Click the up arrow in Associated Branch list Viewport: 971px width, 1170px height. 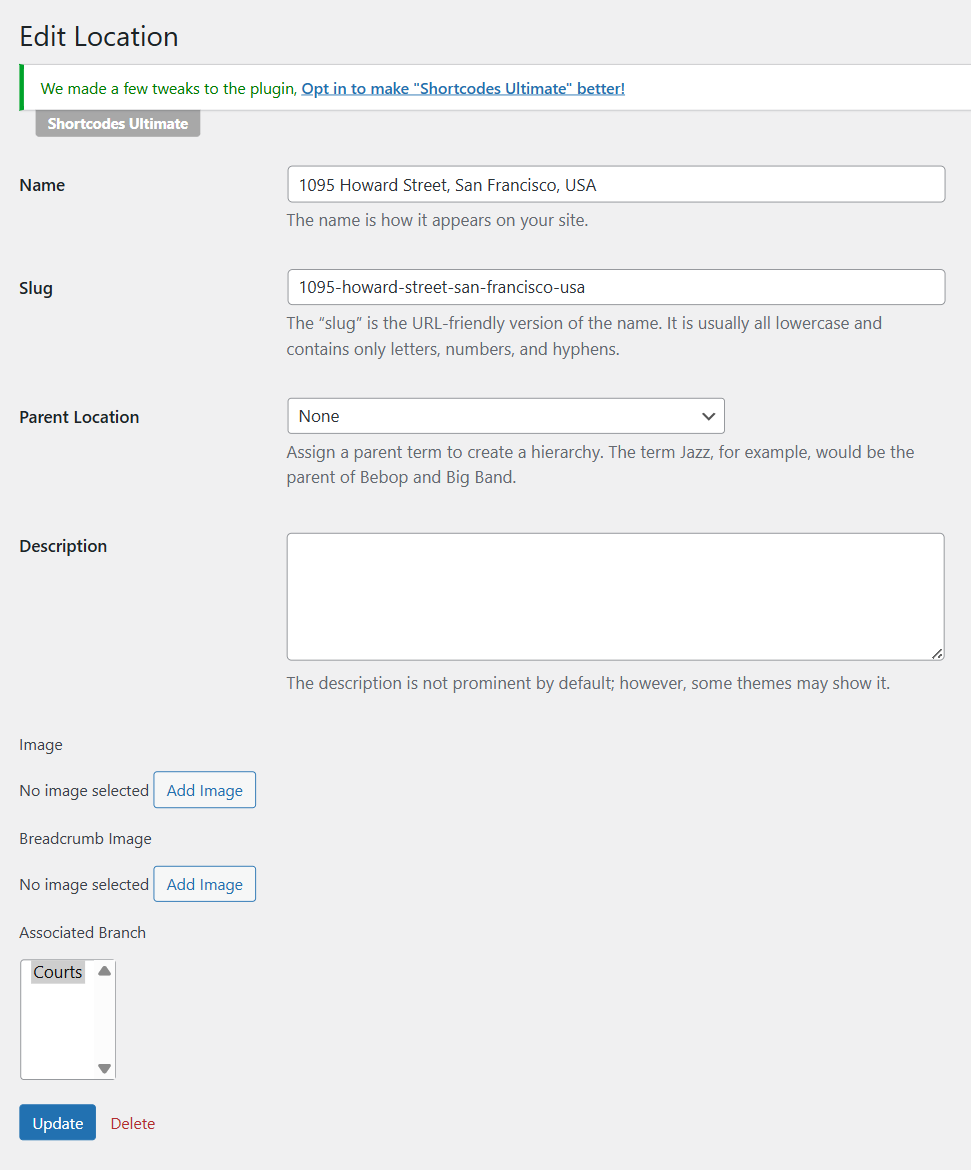(x=105, y=971)
